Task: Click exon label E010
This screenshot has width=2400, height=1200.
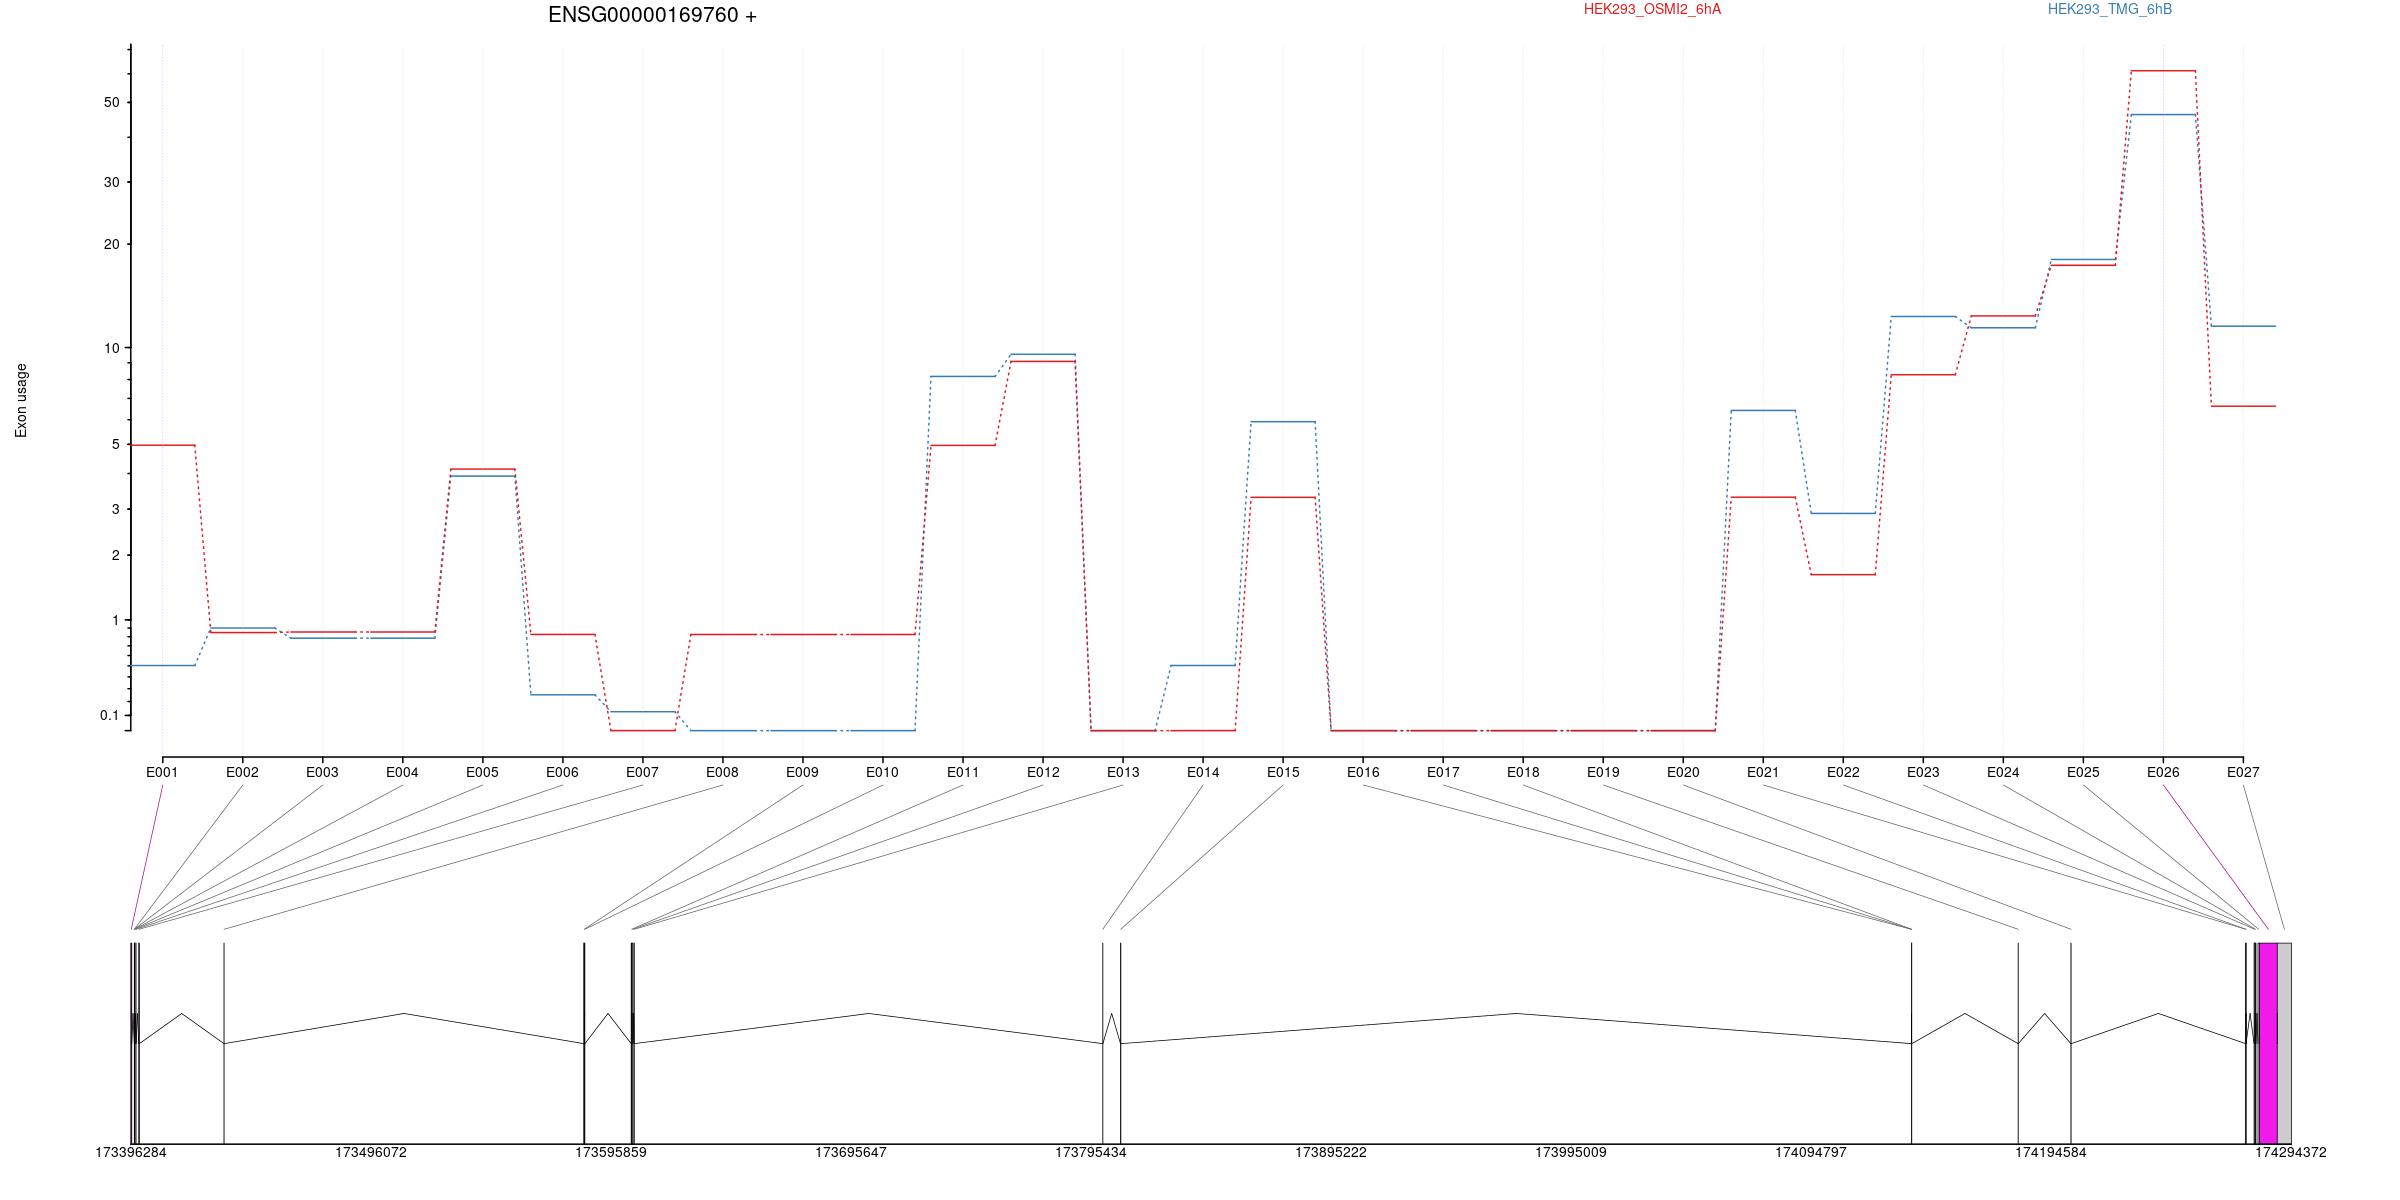Action: tap(882, 772)
